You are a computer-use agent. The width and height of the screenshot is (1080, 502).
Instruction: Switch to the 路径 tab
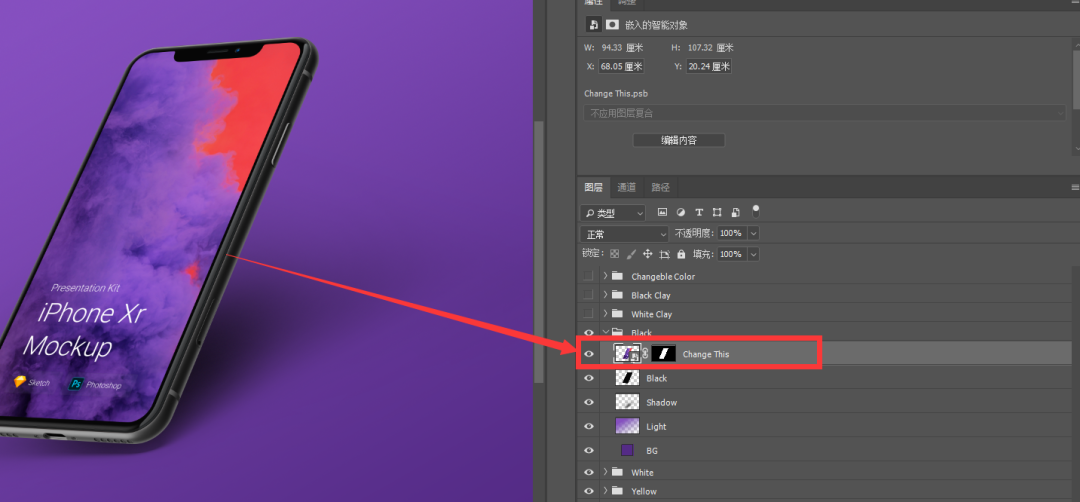coord(660,187)
